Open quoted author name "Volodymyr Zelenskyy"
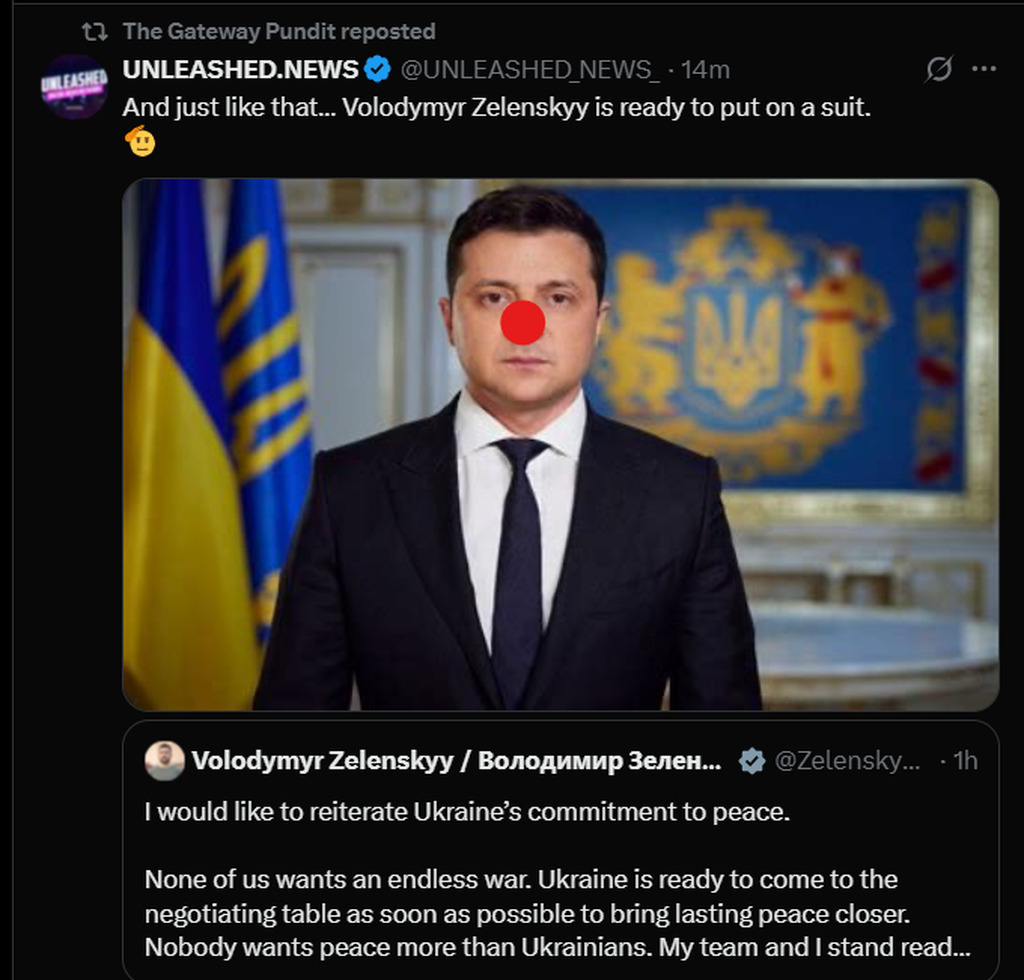Image resolution: width=1024 pixels, height=980 pixels. pyautogui.click(x=455, y=761)
